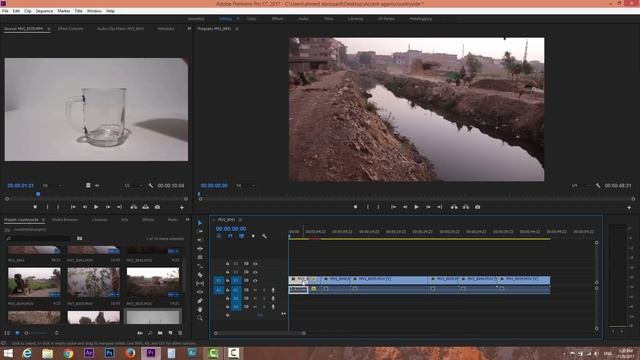Open Source monitor button editor plus
The image size is (640, 360).
point(182,207)
